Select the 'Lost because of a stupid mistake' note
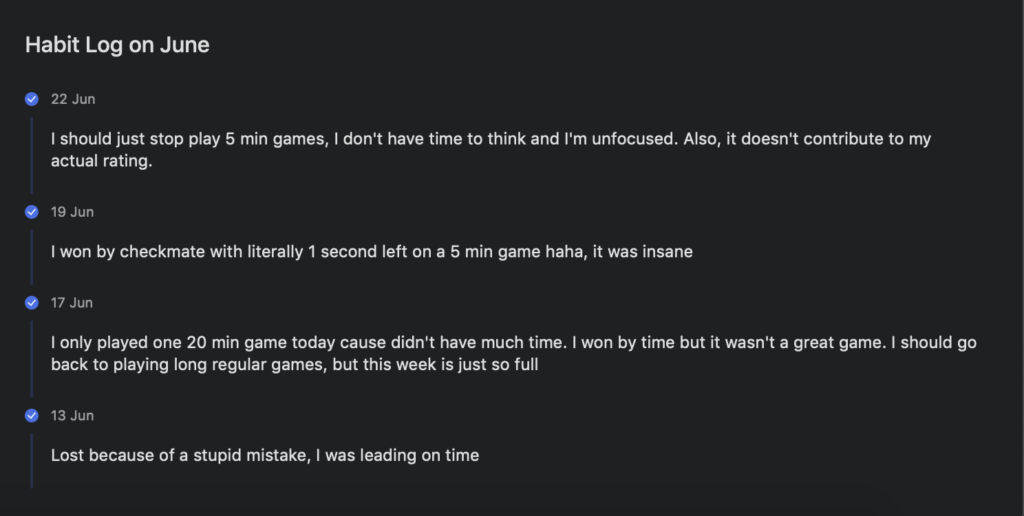The width and height of the screenshot is (1024, 516). coord(265,455)
